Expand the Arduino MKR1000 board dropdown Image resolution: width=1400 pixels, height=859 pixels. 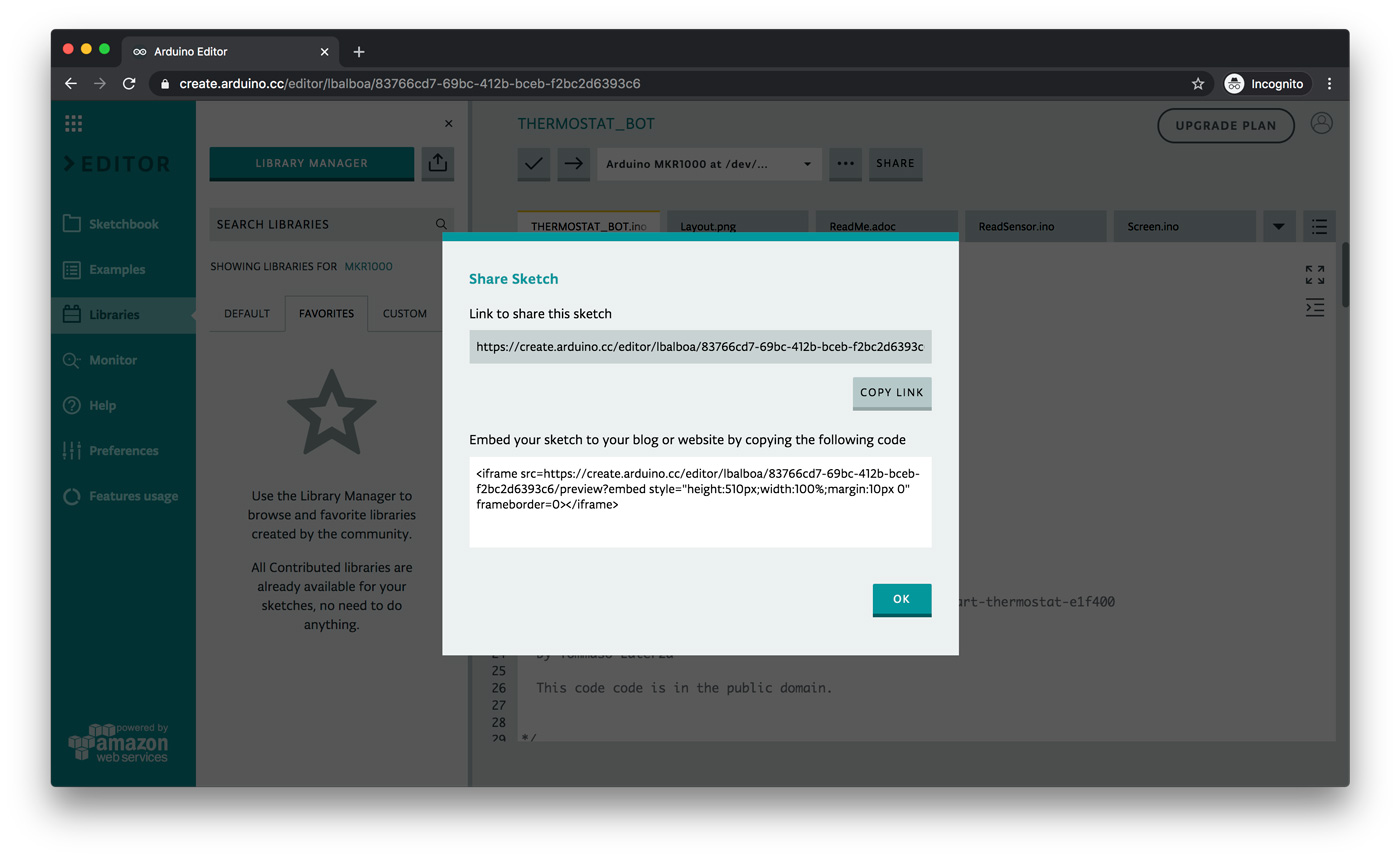tap(709, 164)
